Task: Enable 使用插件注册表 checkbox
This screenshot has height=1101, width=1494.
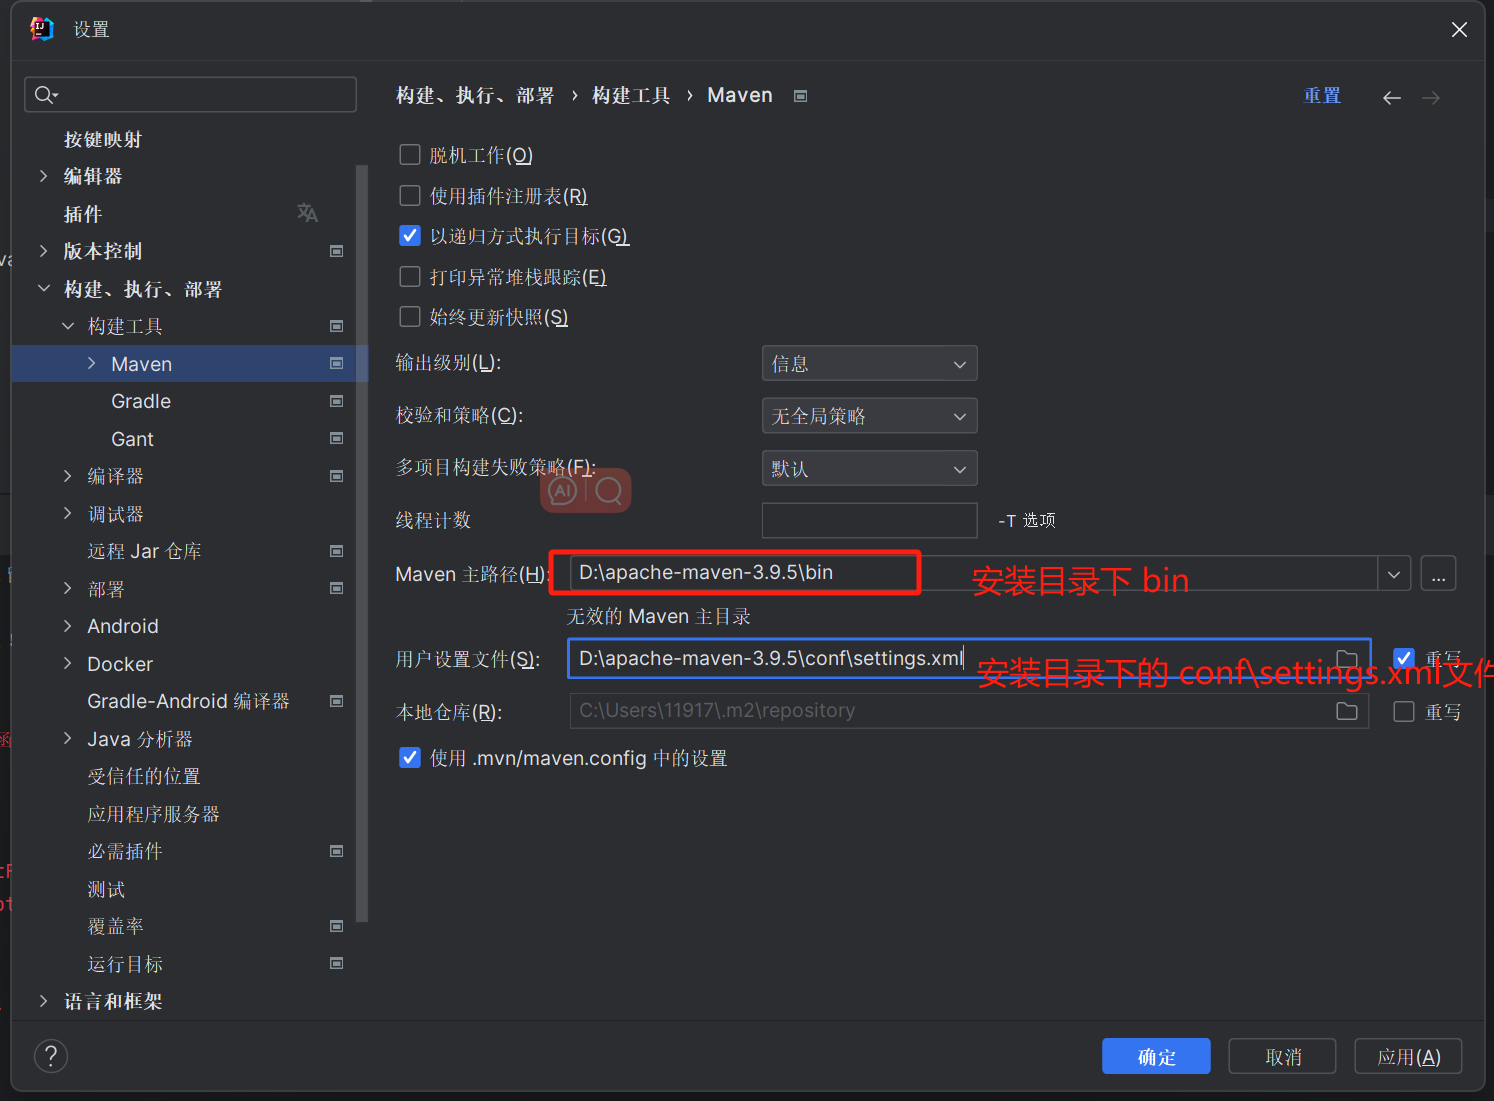Action: coord(410,195)
